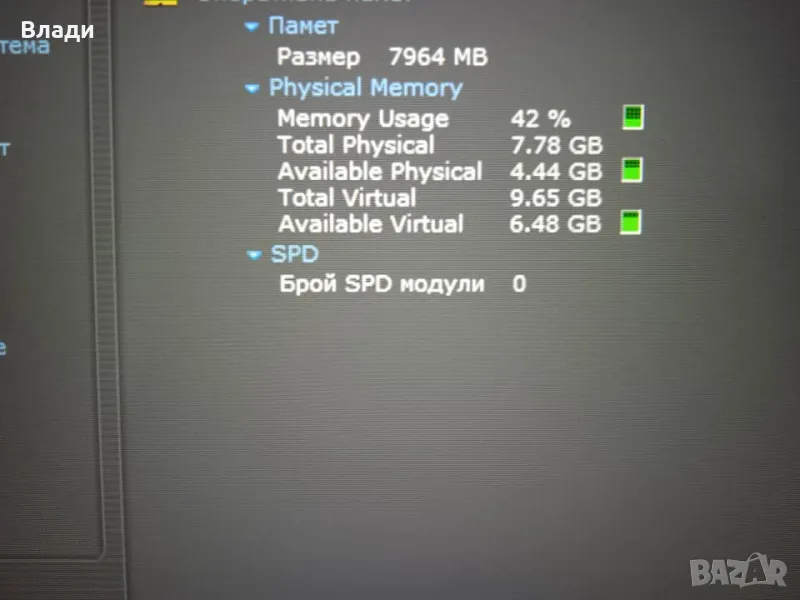Click the 7.78 GB Total Physical value
Image resolution: width=800 pixels, height=600 pixels.
(557, 145)
